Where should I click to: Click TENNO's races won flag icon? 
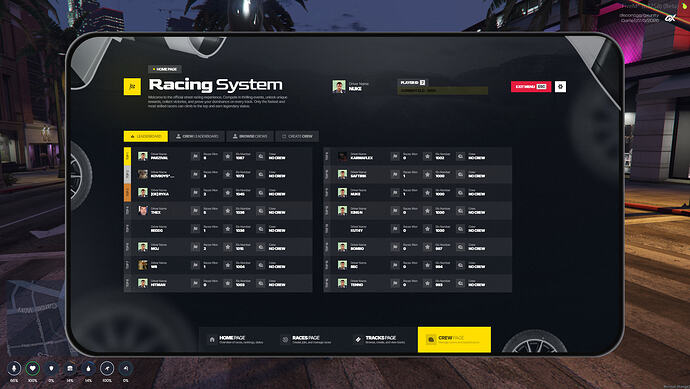pos(395,283)
